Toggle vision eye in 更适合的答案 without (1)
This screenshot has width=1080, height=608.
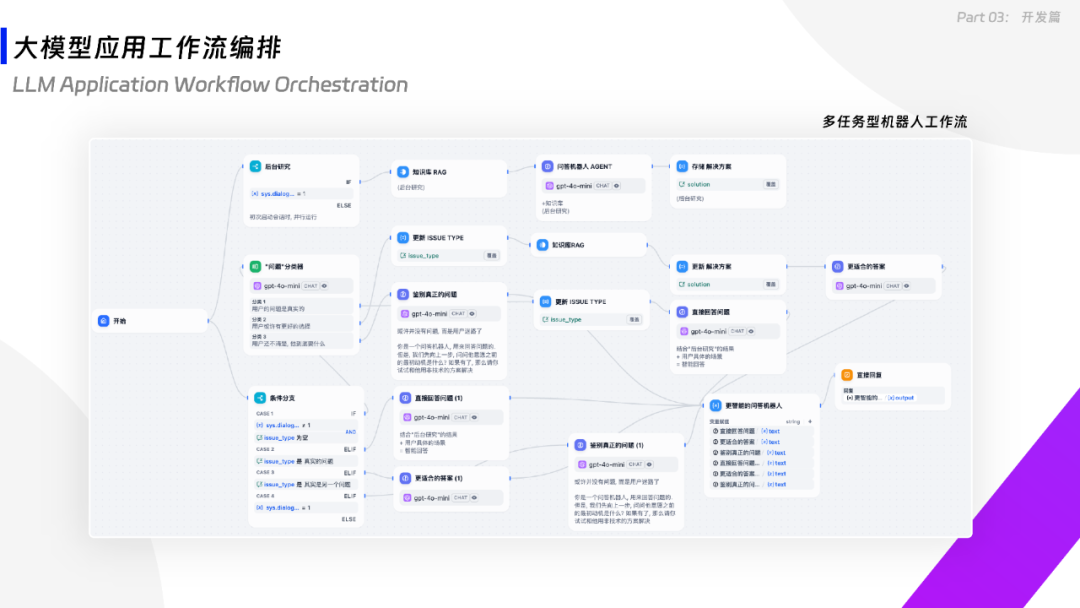click(x=906, y=286)
